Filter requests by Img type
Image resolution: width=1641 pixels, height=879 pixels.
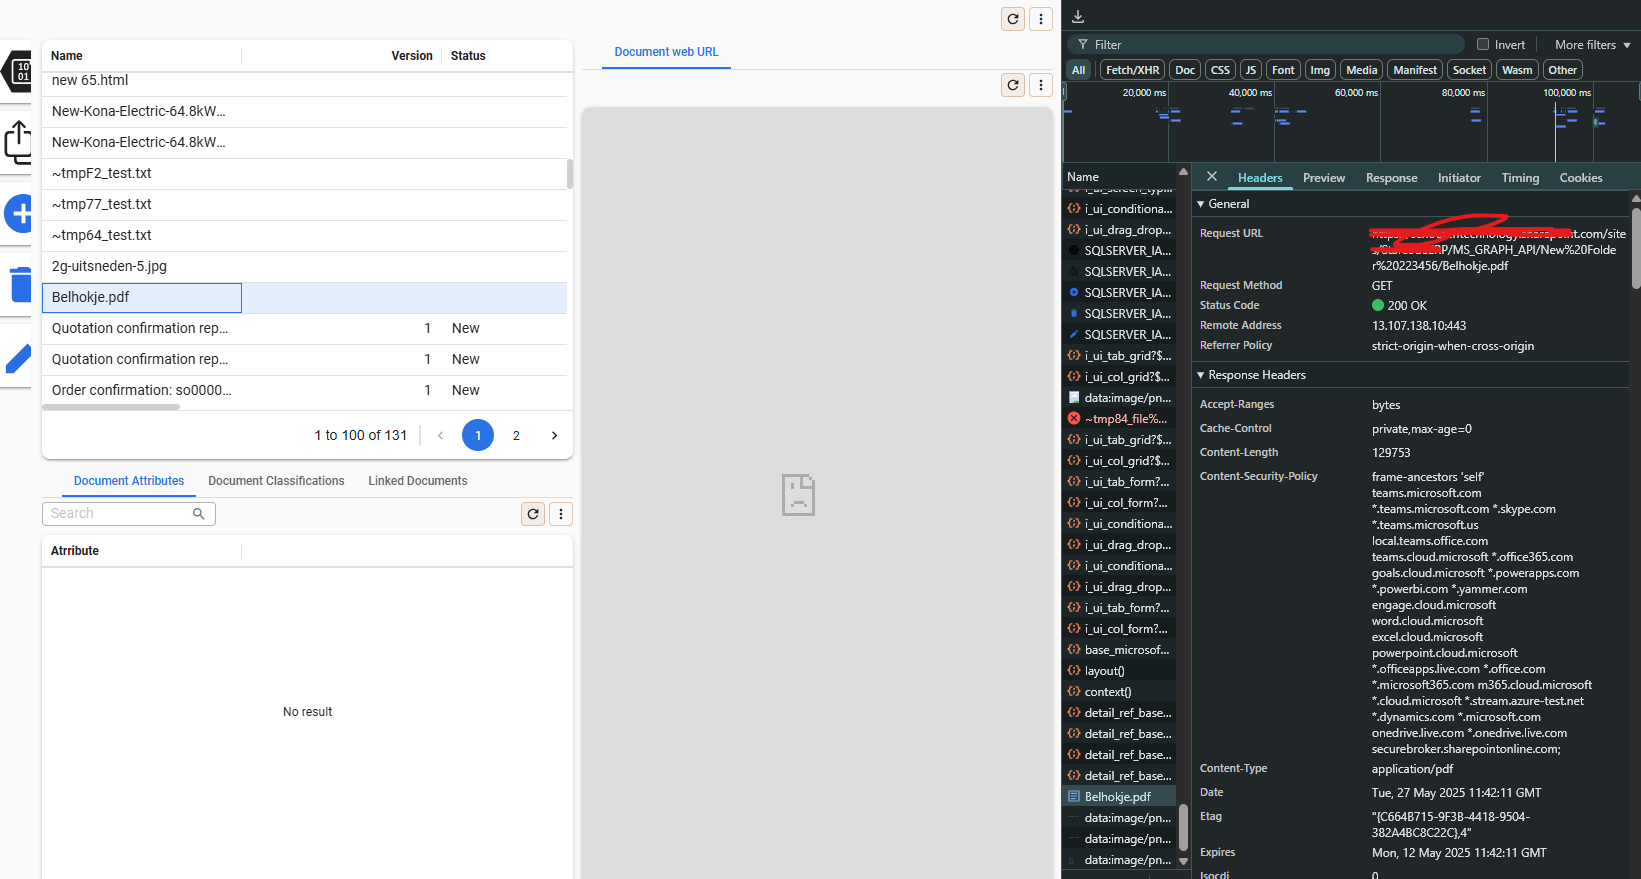pos(1320,70)
